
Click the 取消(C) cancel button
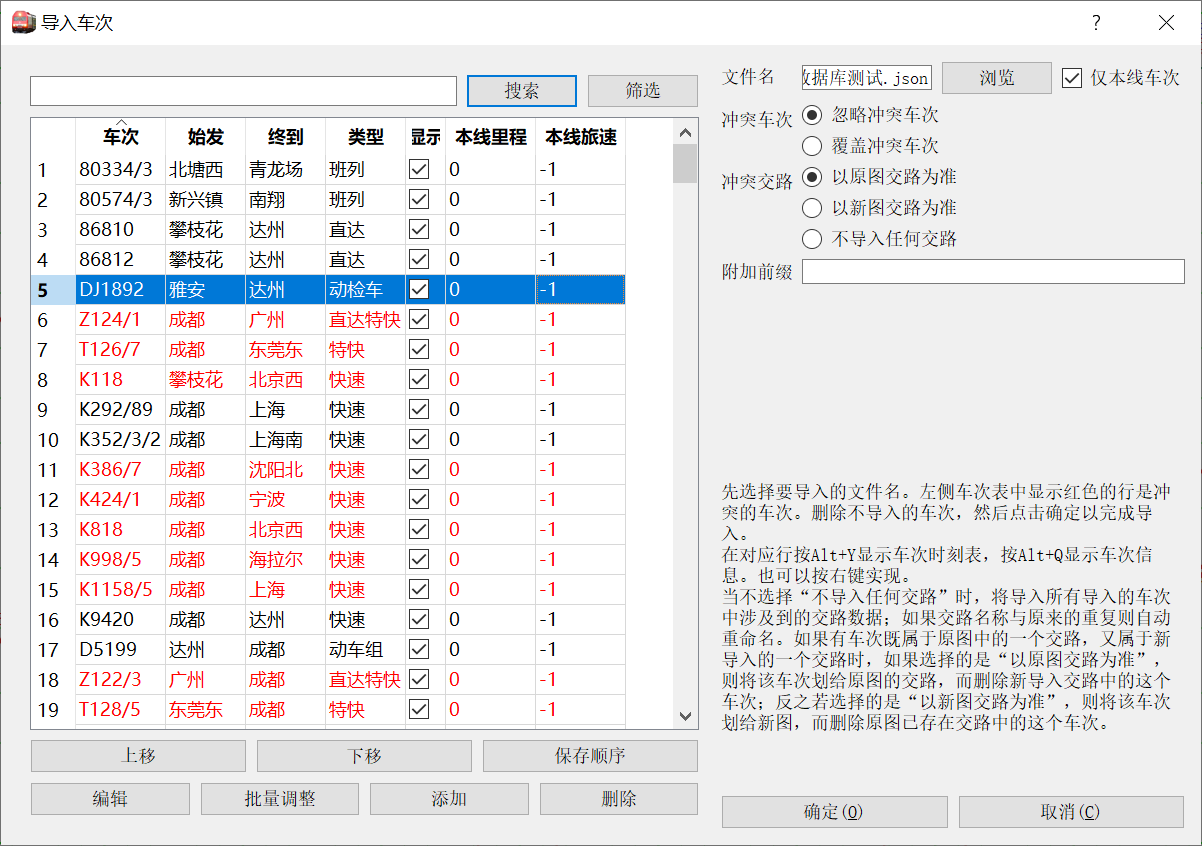click(x=1071, y=812)
